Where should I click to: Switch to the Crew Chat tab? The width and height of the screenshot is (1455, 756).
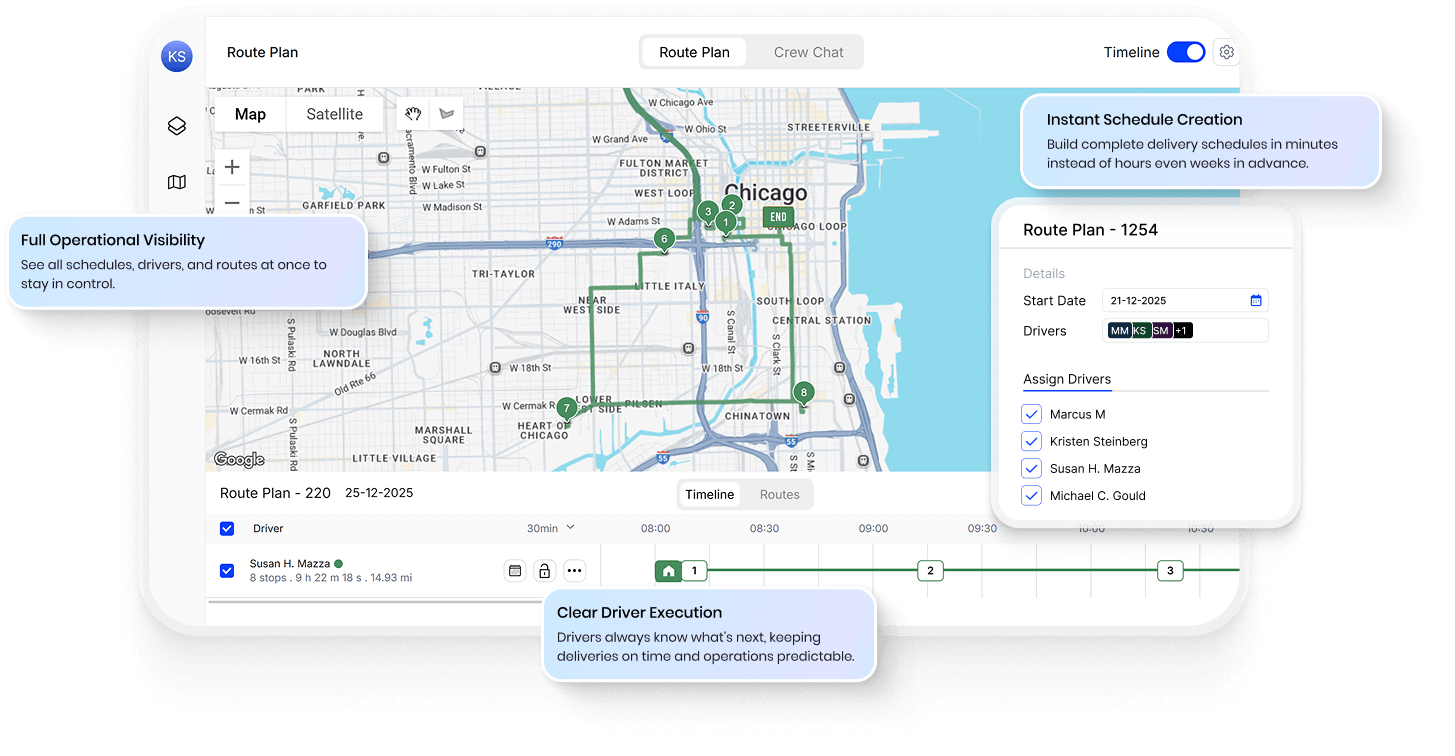click(x=808, y=51)
